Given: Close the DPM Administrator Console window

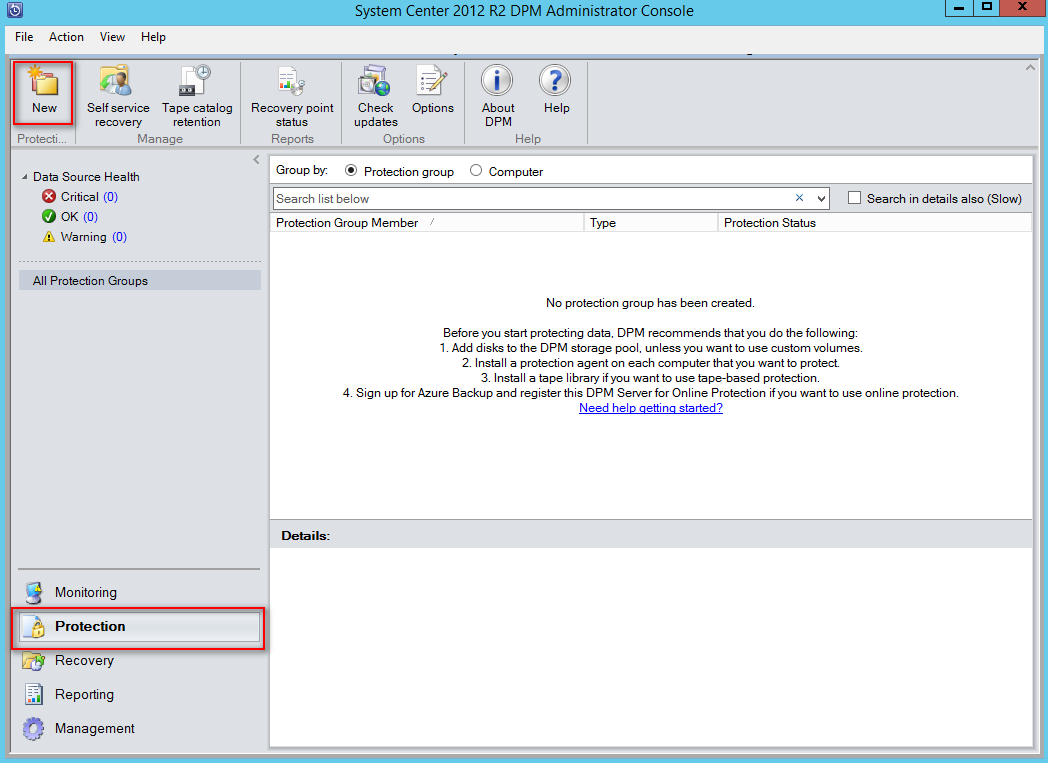Looking at the screenshot, I should (1023, 8).
